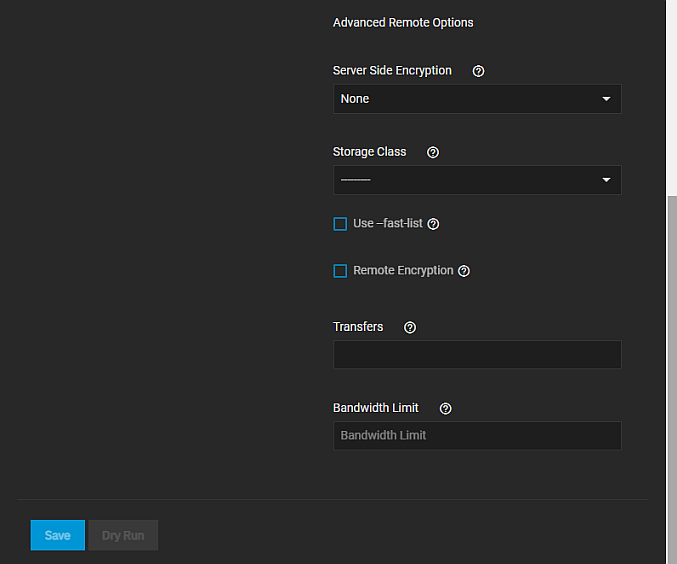Click help icon beside Use --fast-list
Viewport: 677px width, 564px height.
click(433, 224)
